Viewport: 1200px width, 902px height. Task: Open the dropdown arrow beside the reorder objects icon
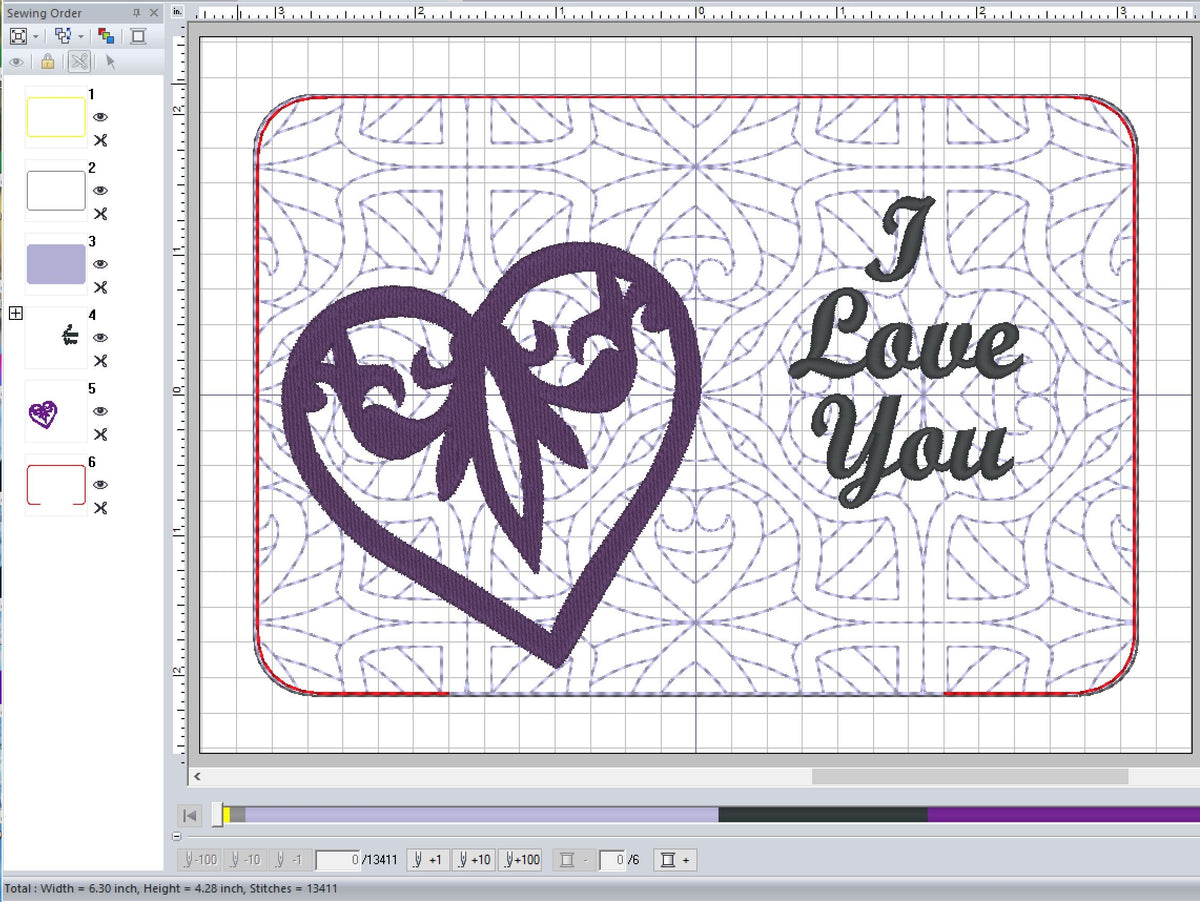click(x=80, y=36)
